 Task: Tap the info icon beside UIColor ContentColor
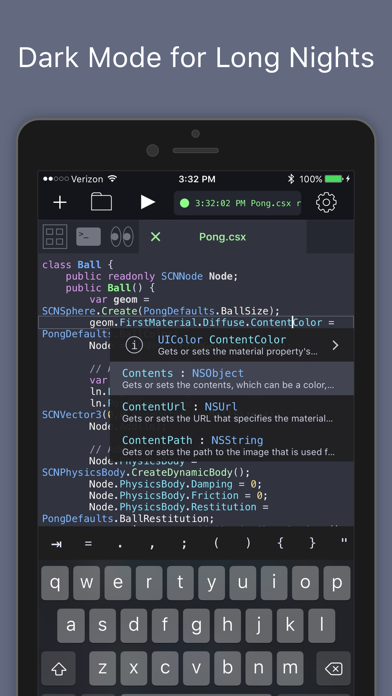pos(134,345)
